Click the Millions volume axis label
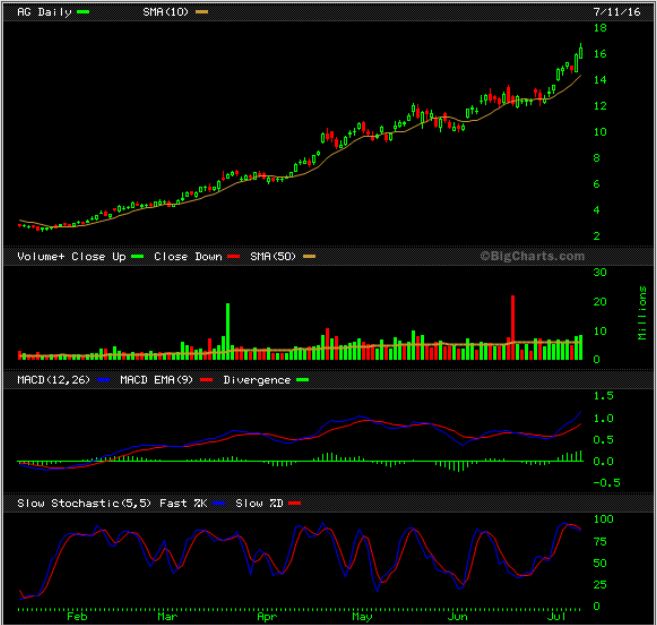 (x=641, y=314)
